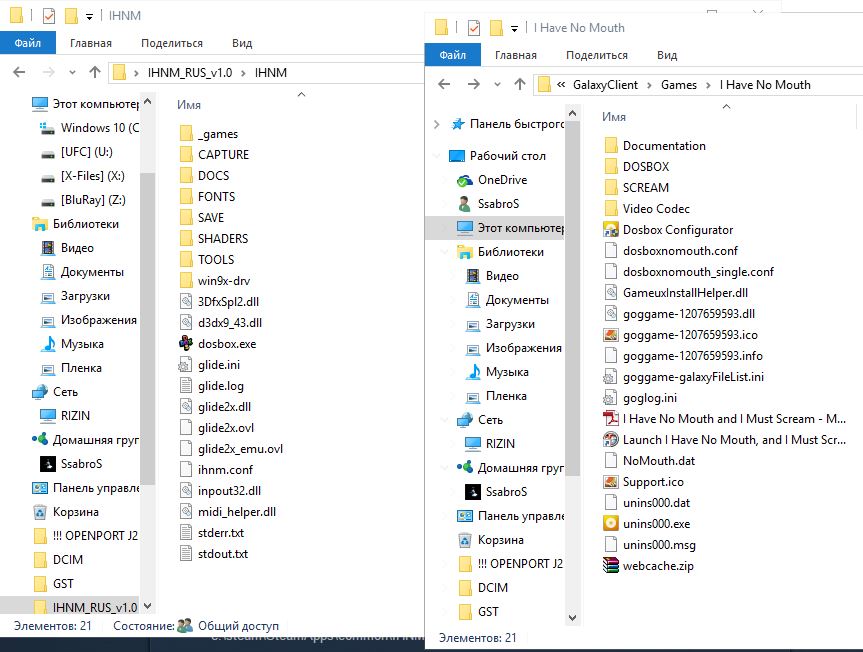The width and height of the screenshot is (863, 652).
Task: Select goglog.ini file icon
Action: [x=610, y=398]
